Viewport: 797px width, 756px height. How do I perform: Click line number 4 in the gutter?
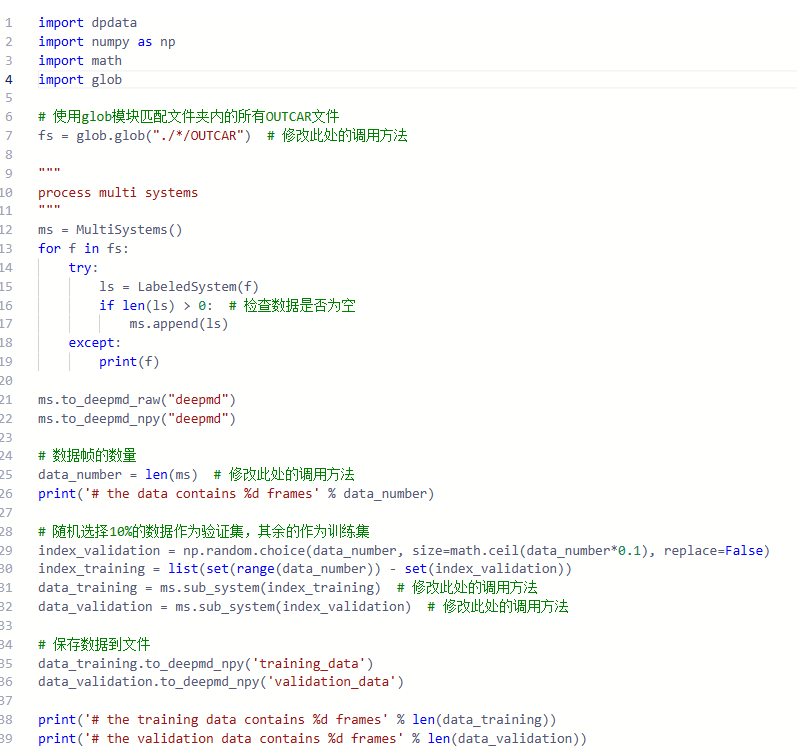pos(9,79)
